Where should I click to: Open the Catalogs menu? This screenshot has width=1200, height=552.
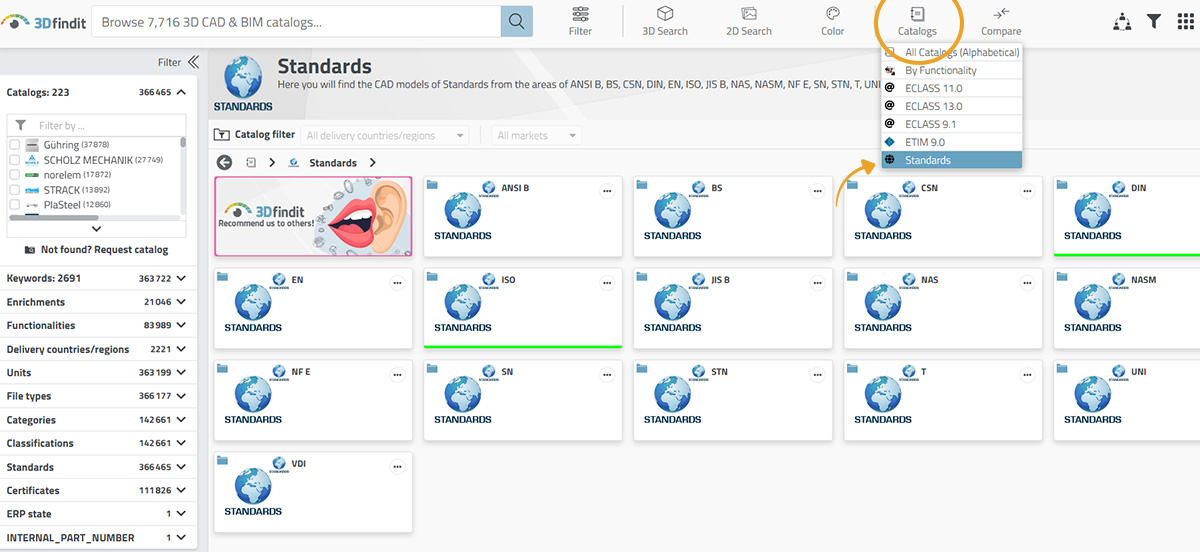pyautogui.click(x=917, y=20)
